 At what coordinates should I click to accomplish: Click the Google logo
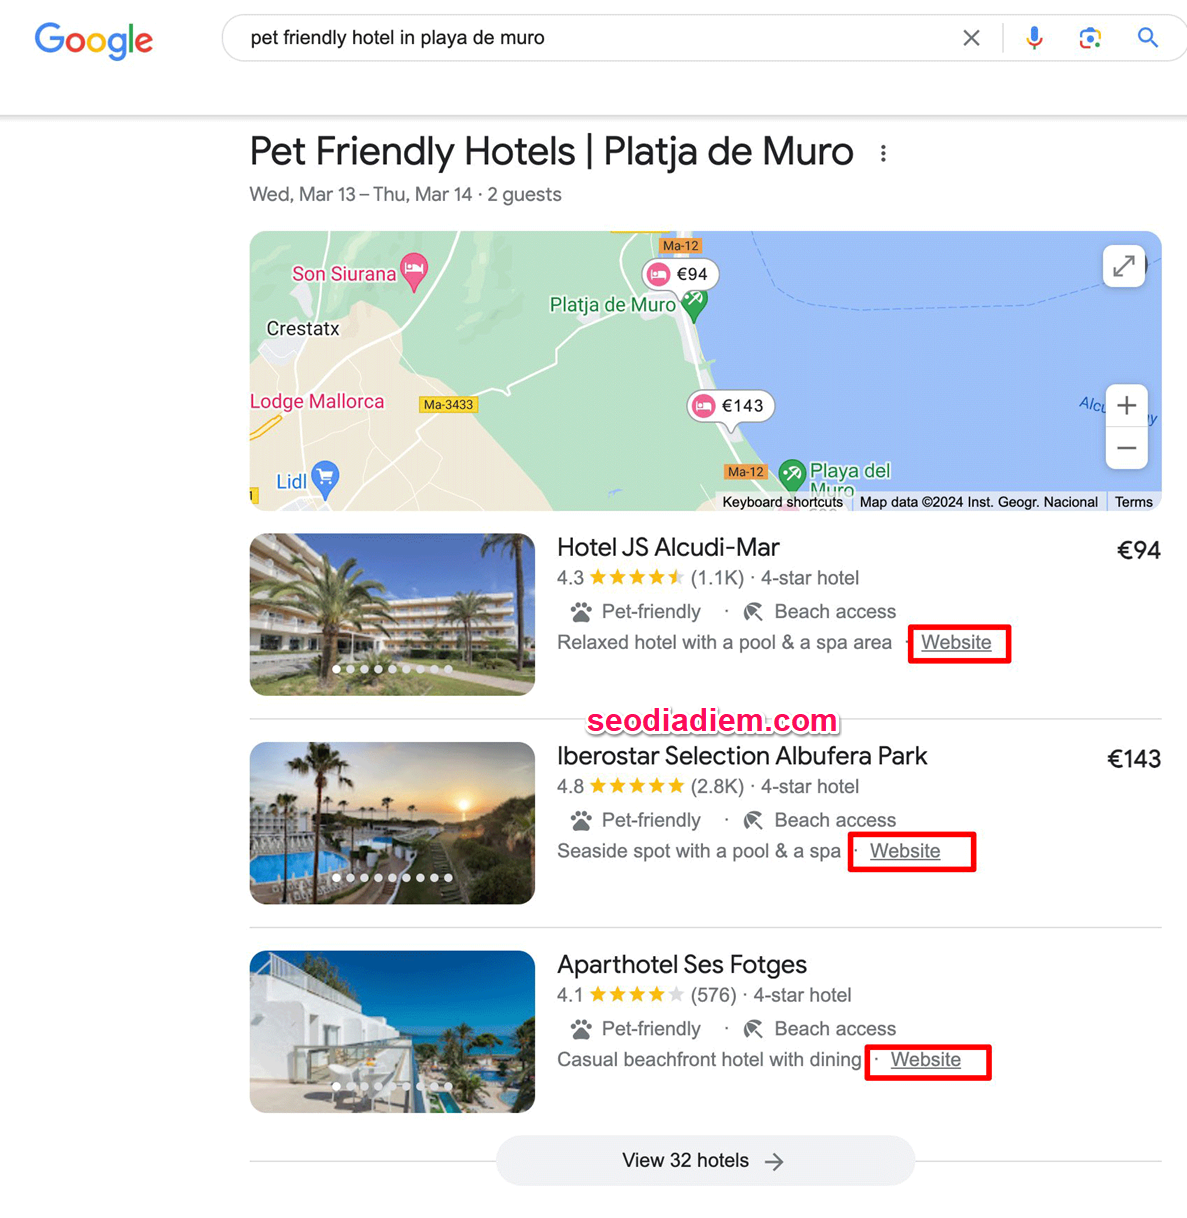click(x=94, y=40)
